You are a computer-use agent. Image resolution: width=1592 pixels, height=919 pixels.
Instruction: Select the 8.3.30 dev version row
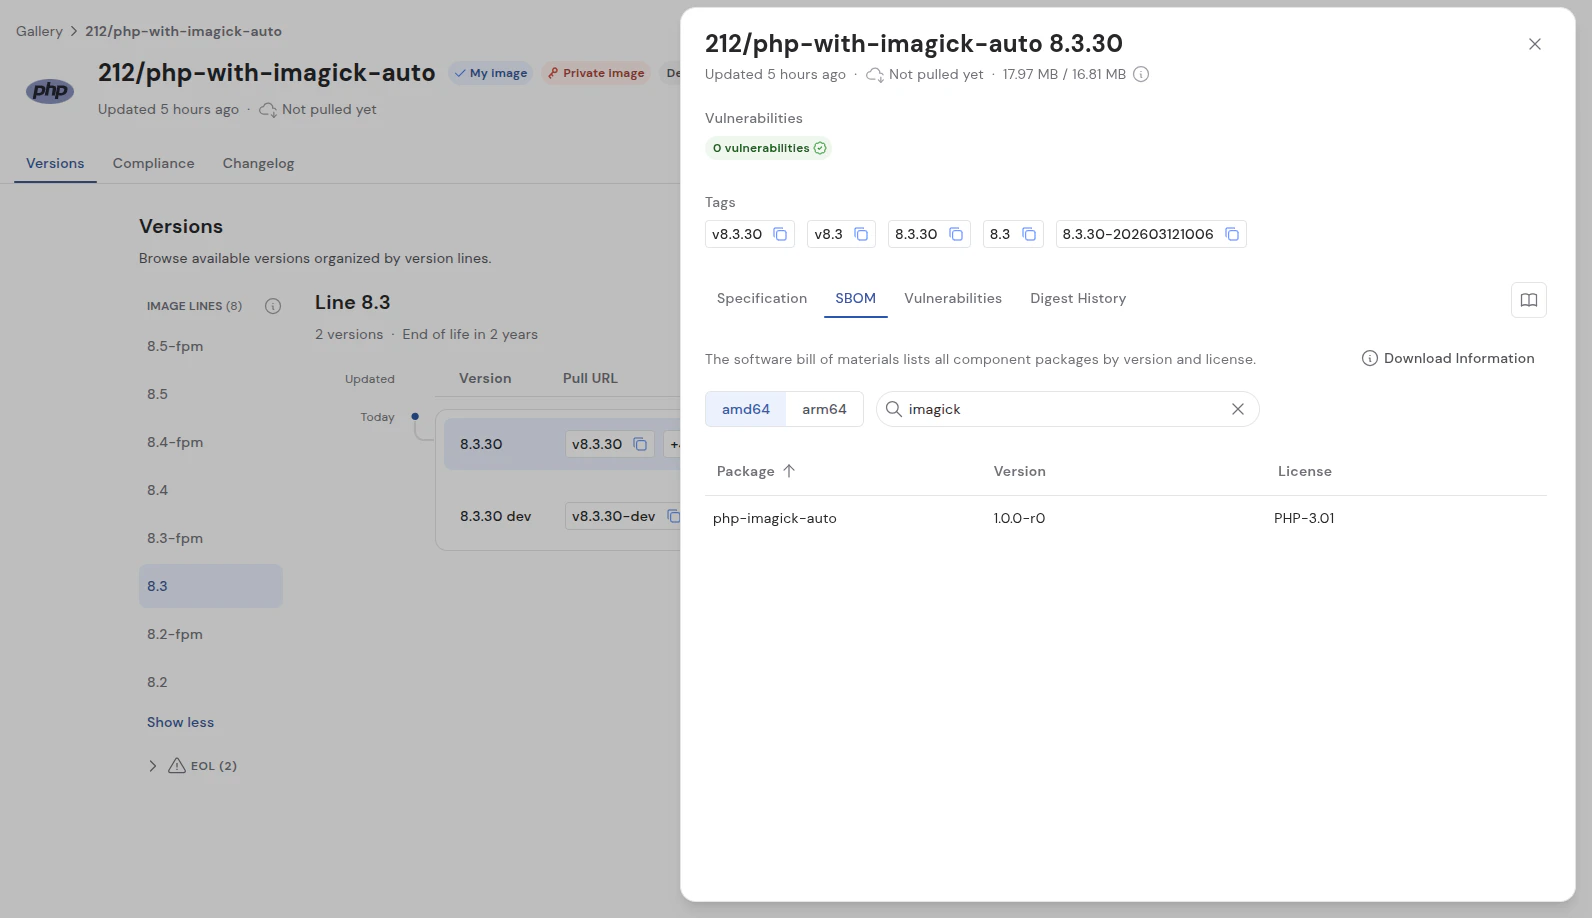562,516
